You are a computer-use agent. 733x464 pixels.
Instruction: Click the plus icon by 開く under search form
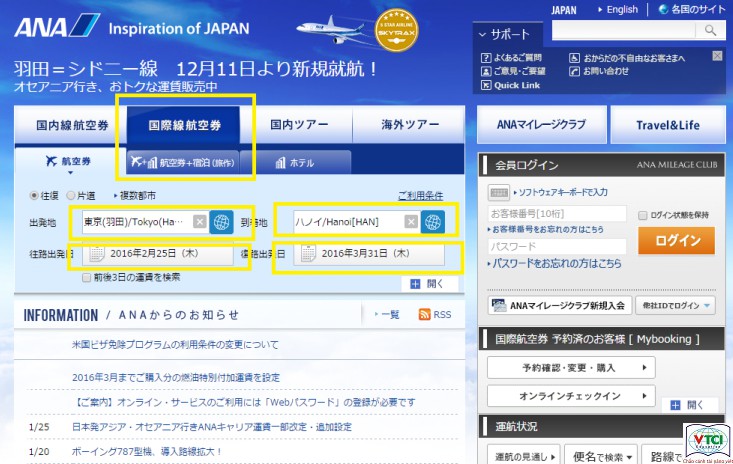[415, 284]
